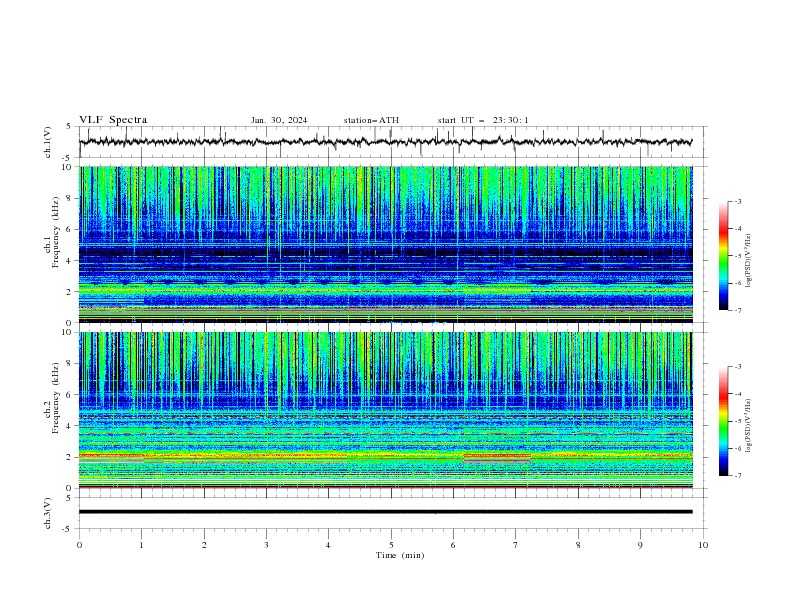Click the time axis tick label '0'

[x=79, y=545]
